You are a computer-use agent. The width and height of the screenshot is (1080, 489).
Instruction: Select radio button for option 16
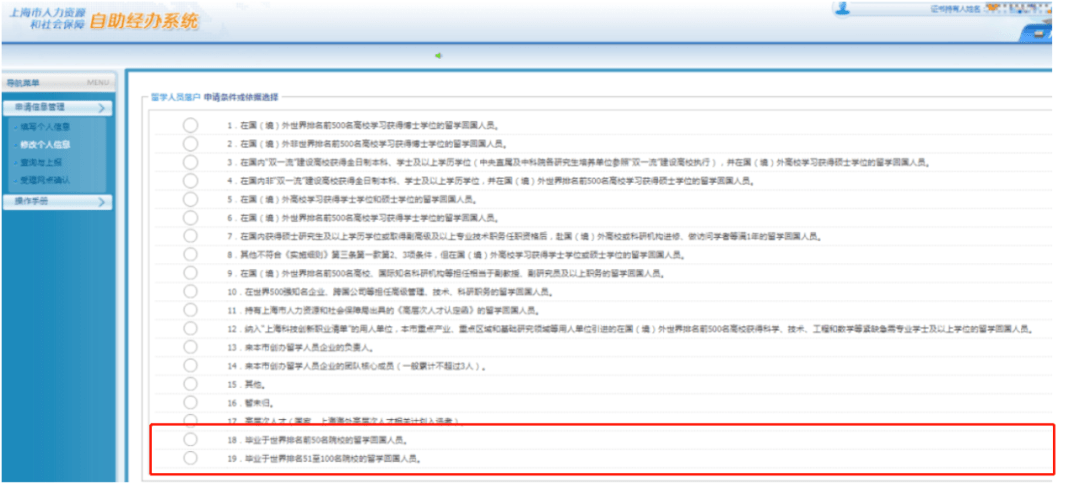(x=191, y=402)
